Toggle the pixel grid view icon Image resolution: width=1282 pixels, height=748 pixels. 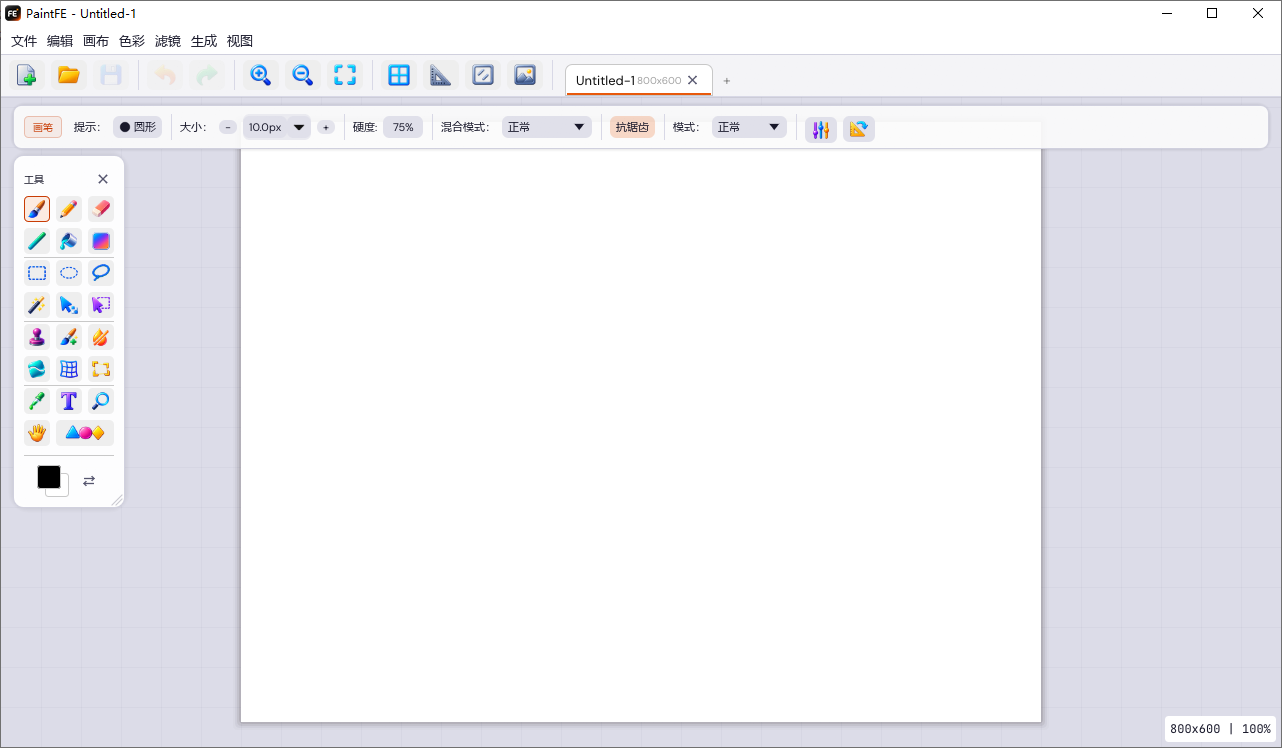point(399,75)
